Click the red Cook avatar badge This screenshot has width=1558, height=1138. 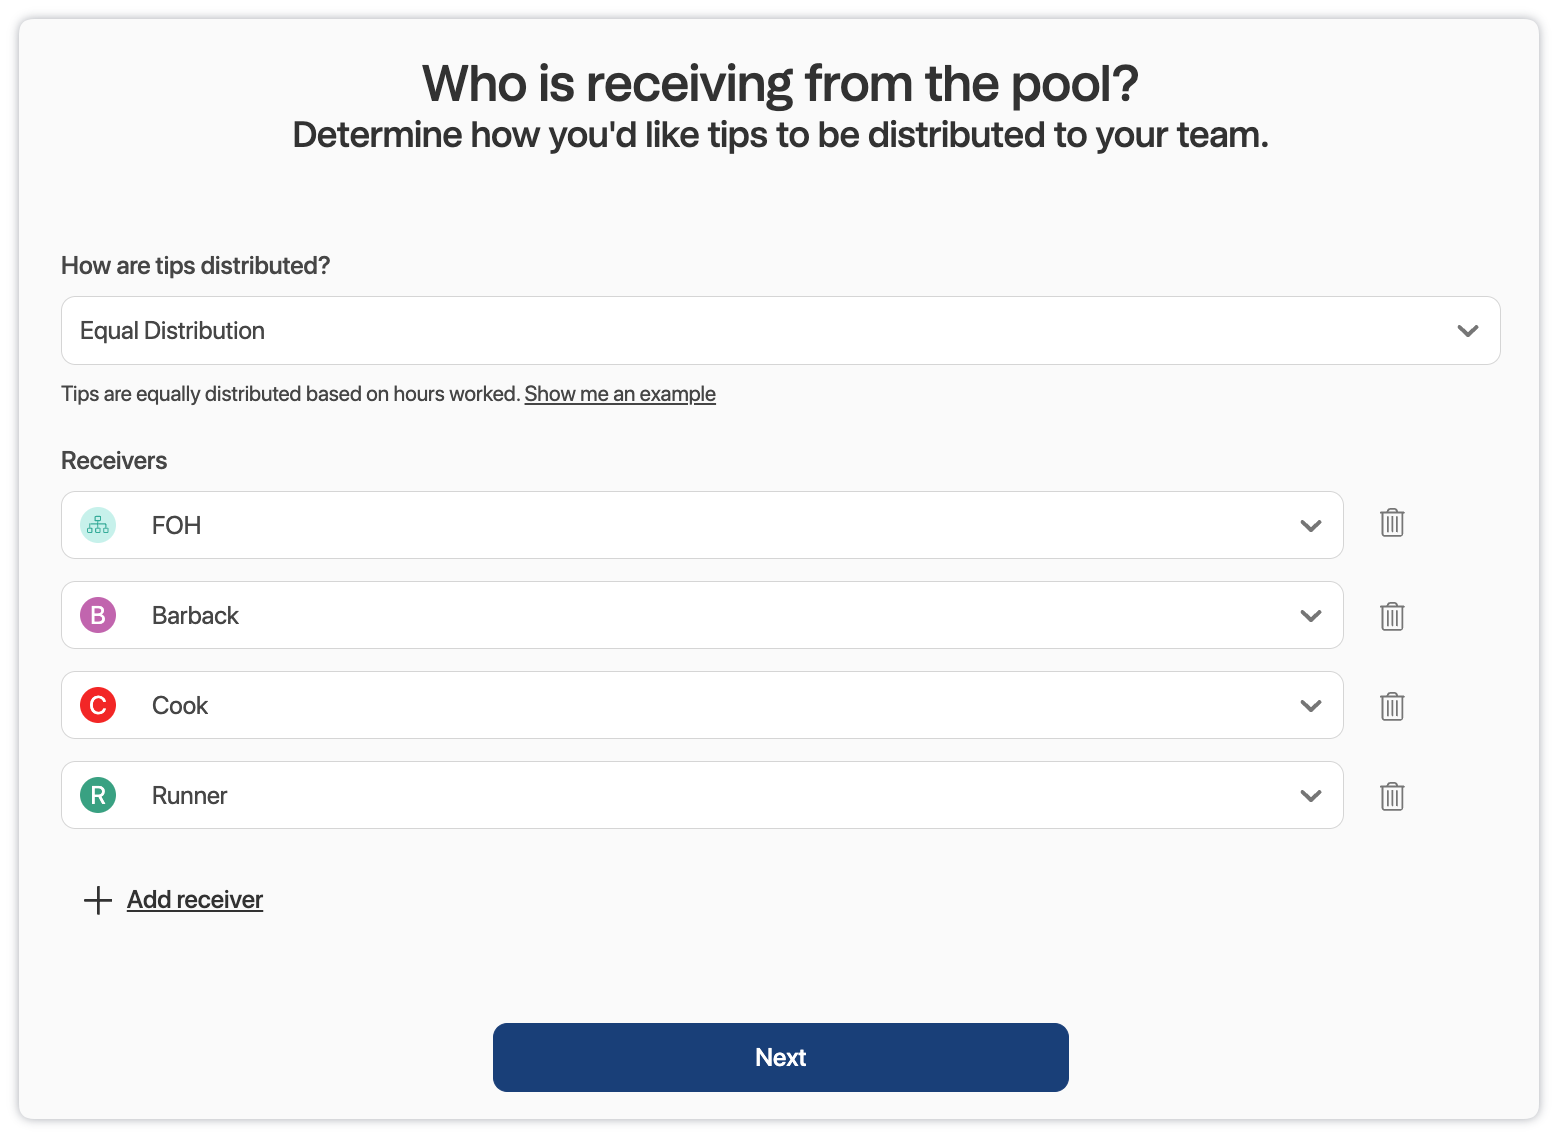pos(98,705)
